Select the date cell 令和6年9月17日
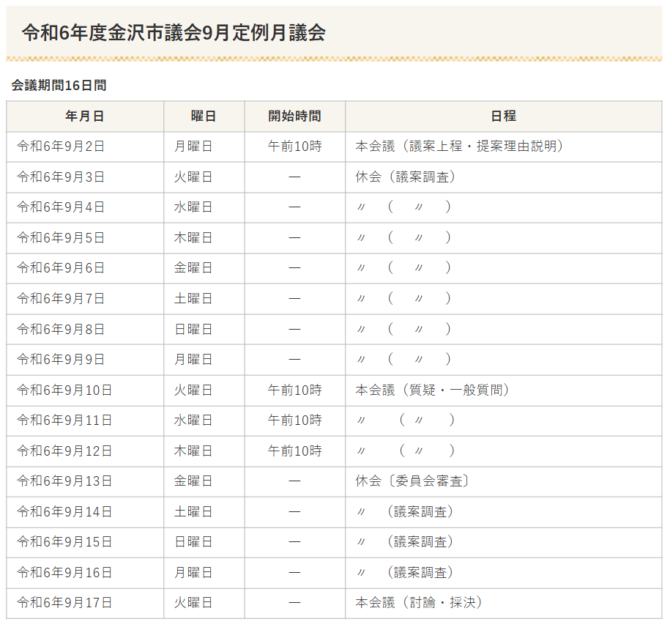 pyautogui.click(x=85, y=603)
